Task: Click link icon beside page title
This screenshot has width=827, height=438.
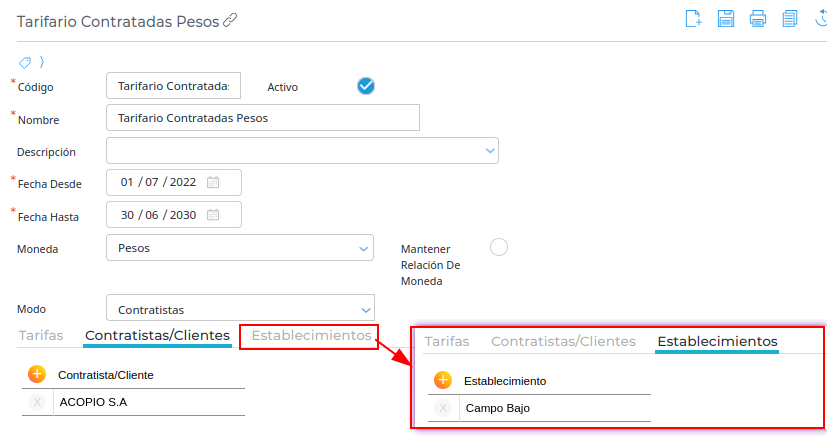Action: coord(230,21)
